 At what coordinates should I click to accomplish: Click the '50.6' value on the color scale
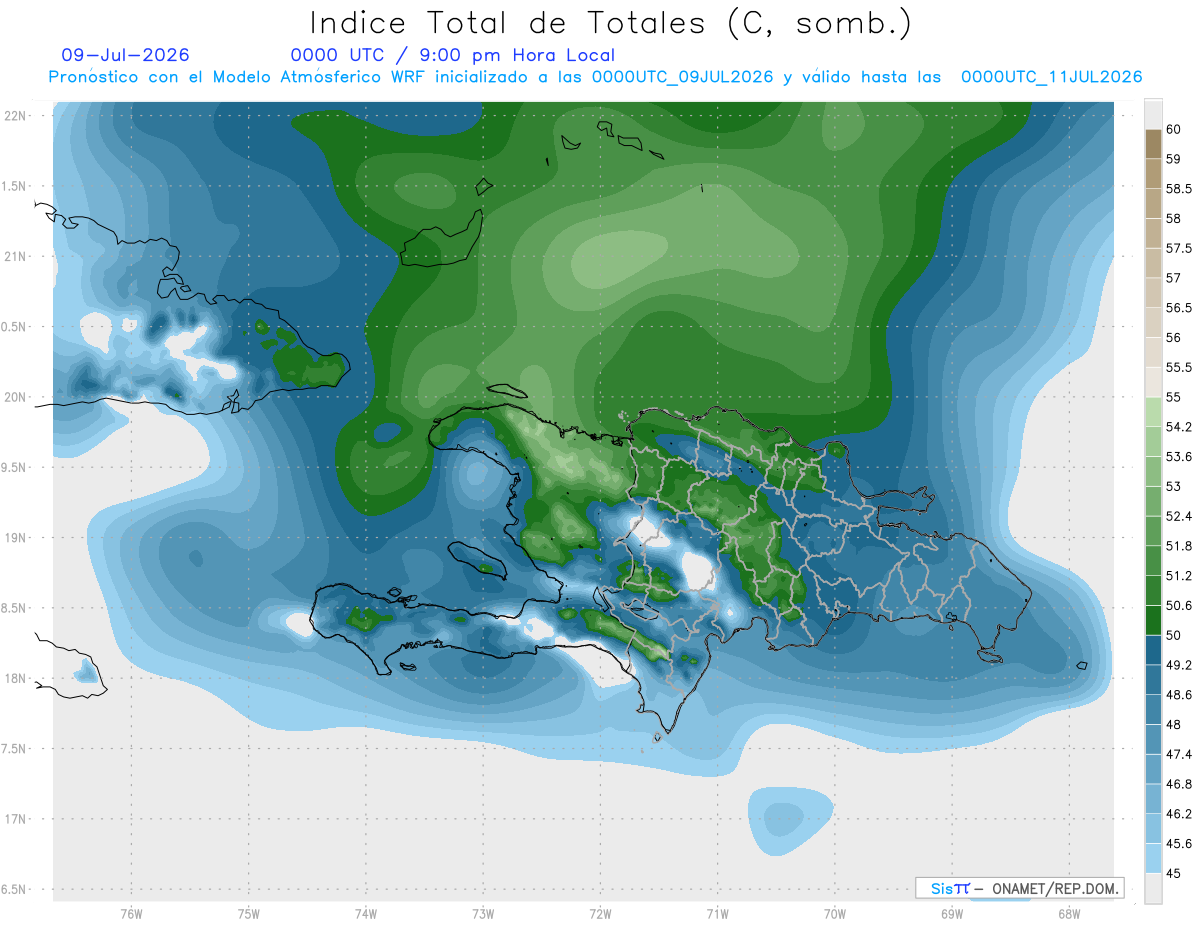point(1179,605)
